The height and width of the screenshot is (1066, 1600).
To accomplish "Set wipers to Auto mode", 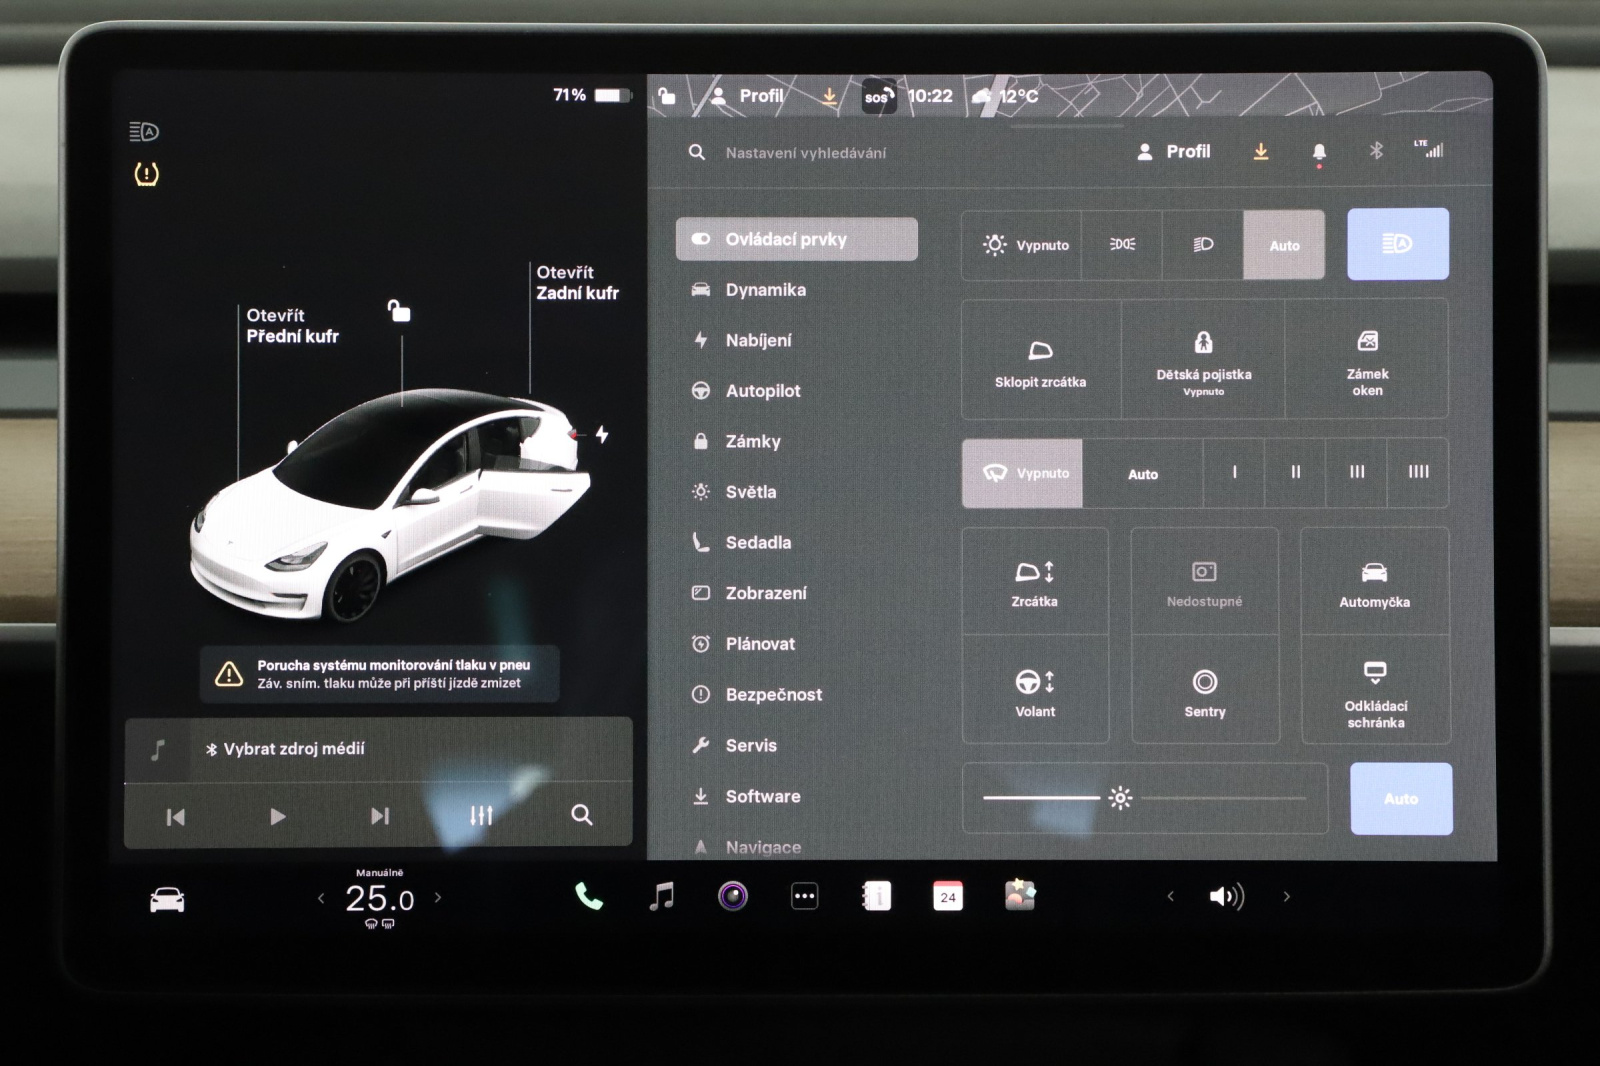I will click(x=1142, y=474).
